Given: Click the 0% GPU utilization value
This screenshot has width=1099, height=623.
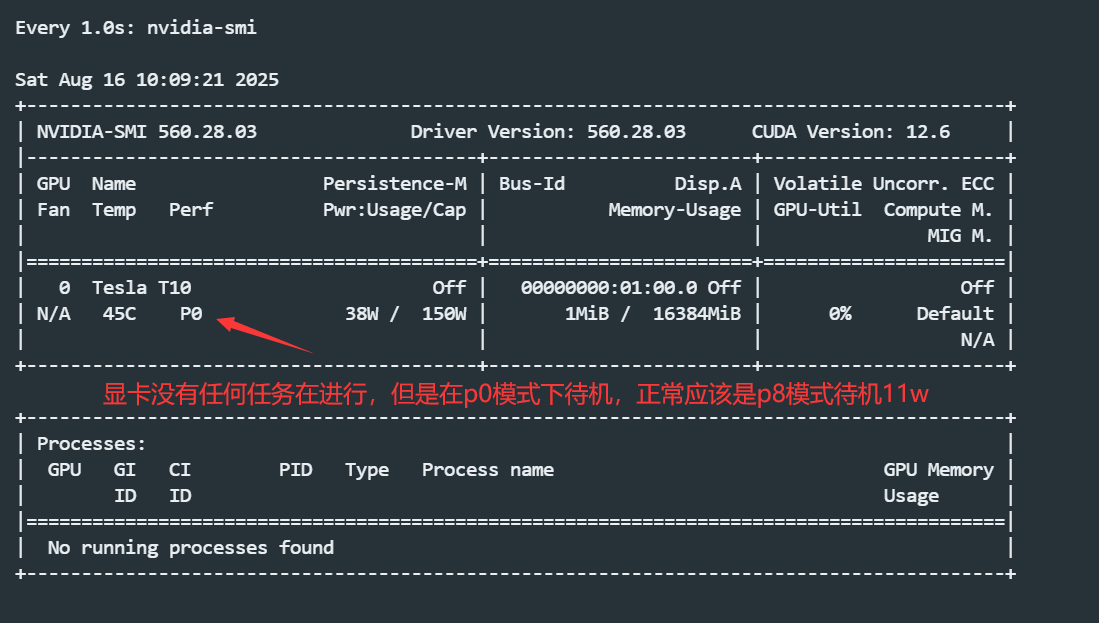Looking at the screenshot, I should tap(840, 314).
